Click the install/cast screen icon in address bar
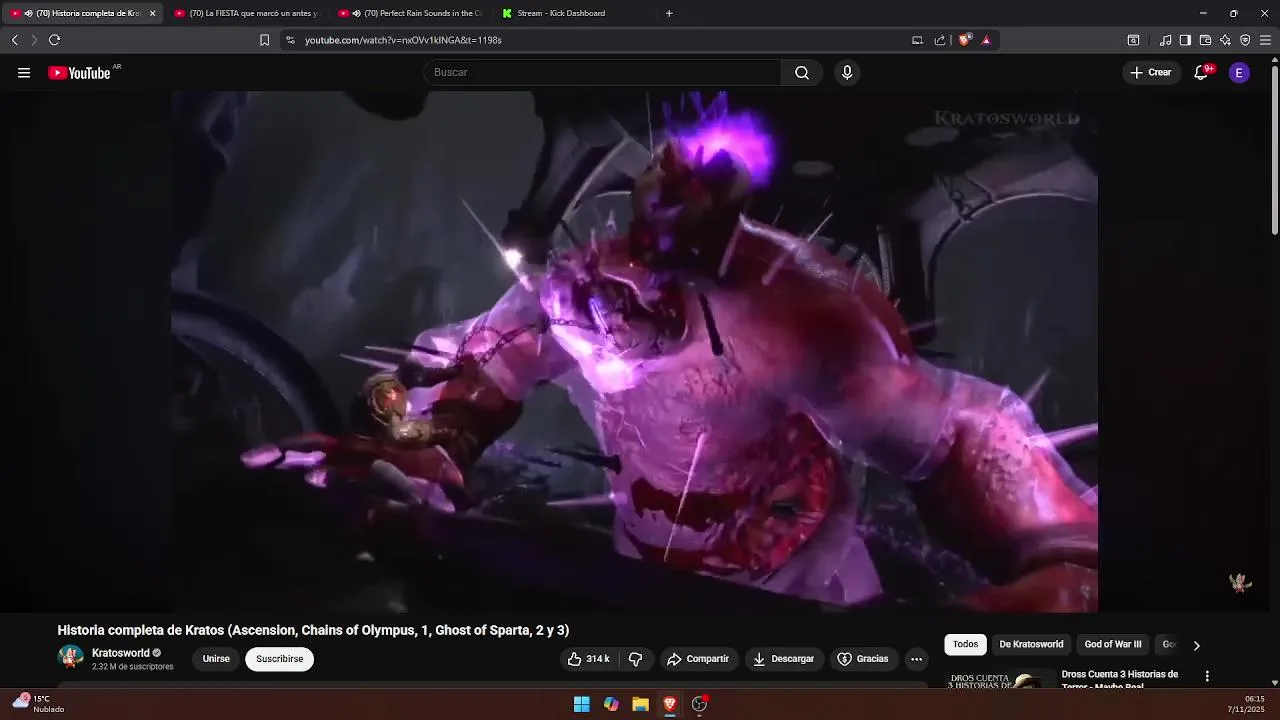1280x720 pixels. tap(917, 40)
